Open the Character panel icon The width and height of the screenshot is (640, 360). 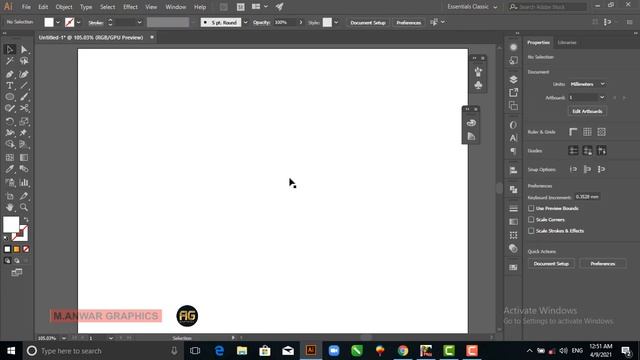[513, 138]
